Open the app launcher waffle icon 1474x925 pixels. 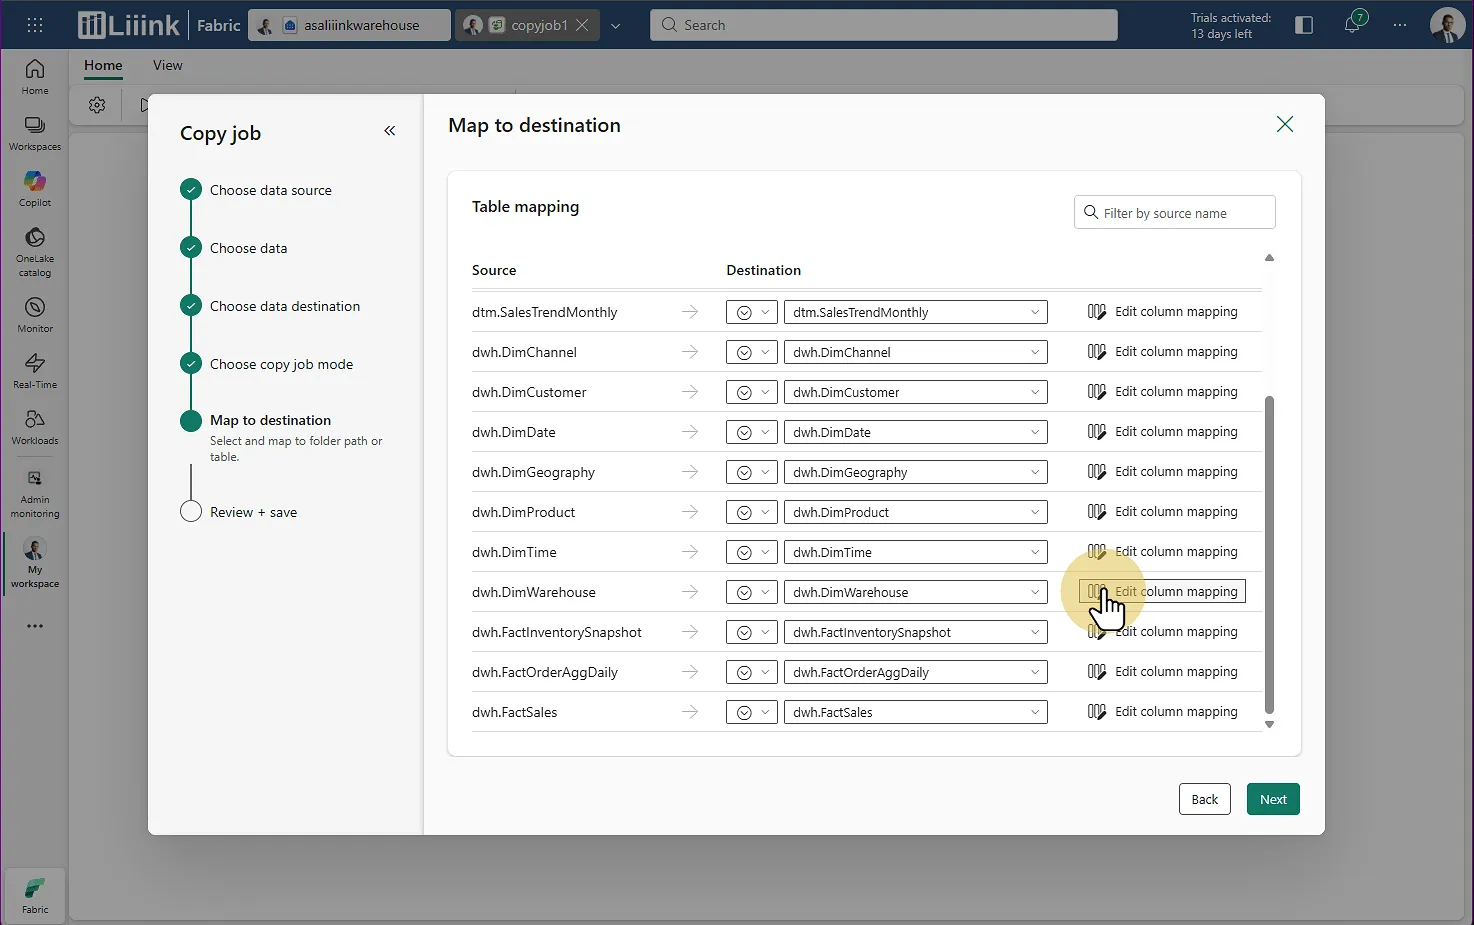pyautogui.click(x=35, y=25)
